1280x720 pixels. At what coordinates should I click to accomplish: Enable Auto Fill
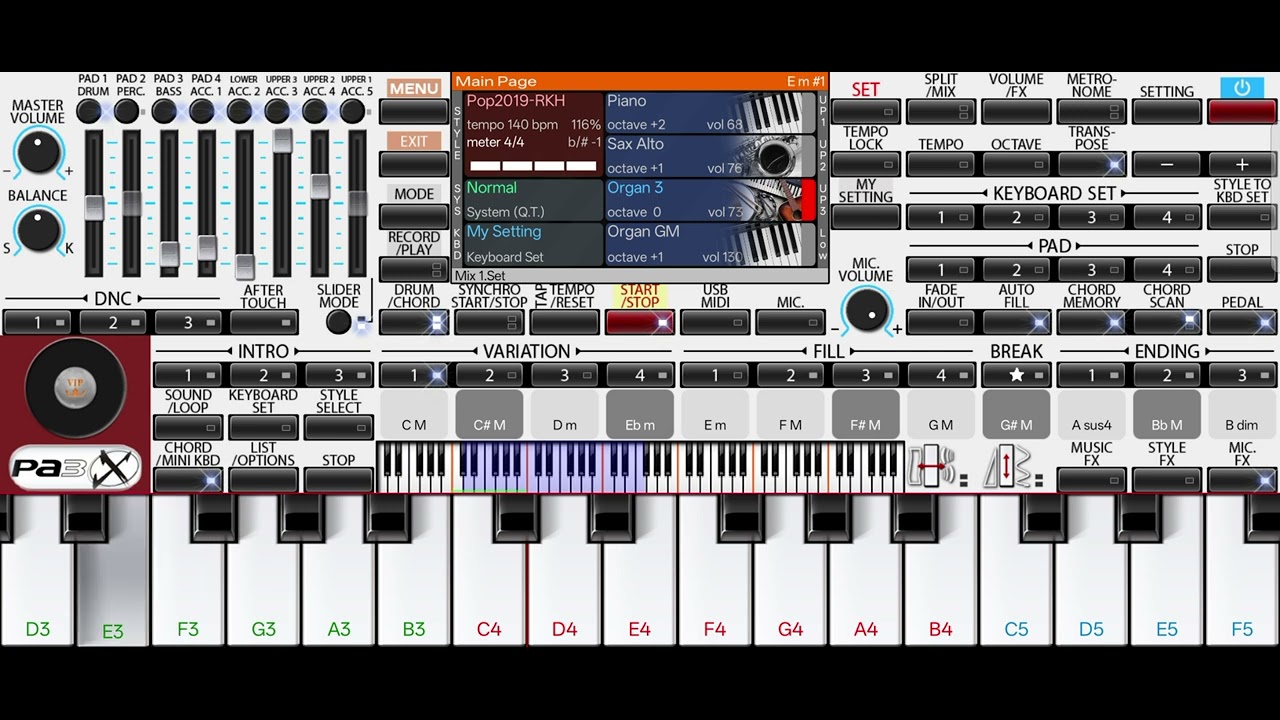pos(1016,322)
